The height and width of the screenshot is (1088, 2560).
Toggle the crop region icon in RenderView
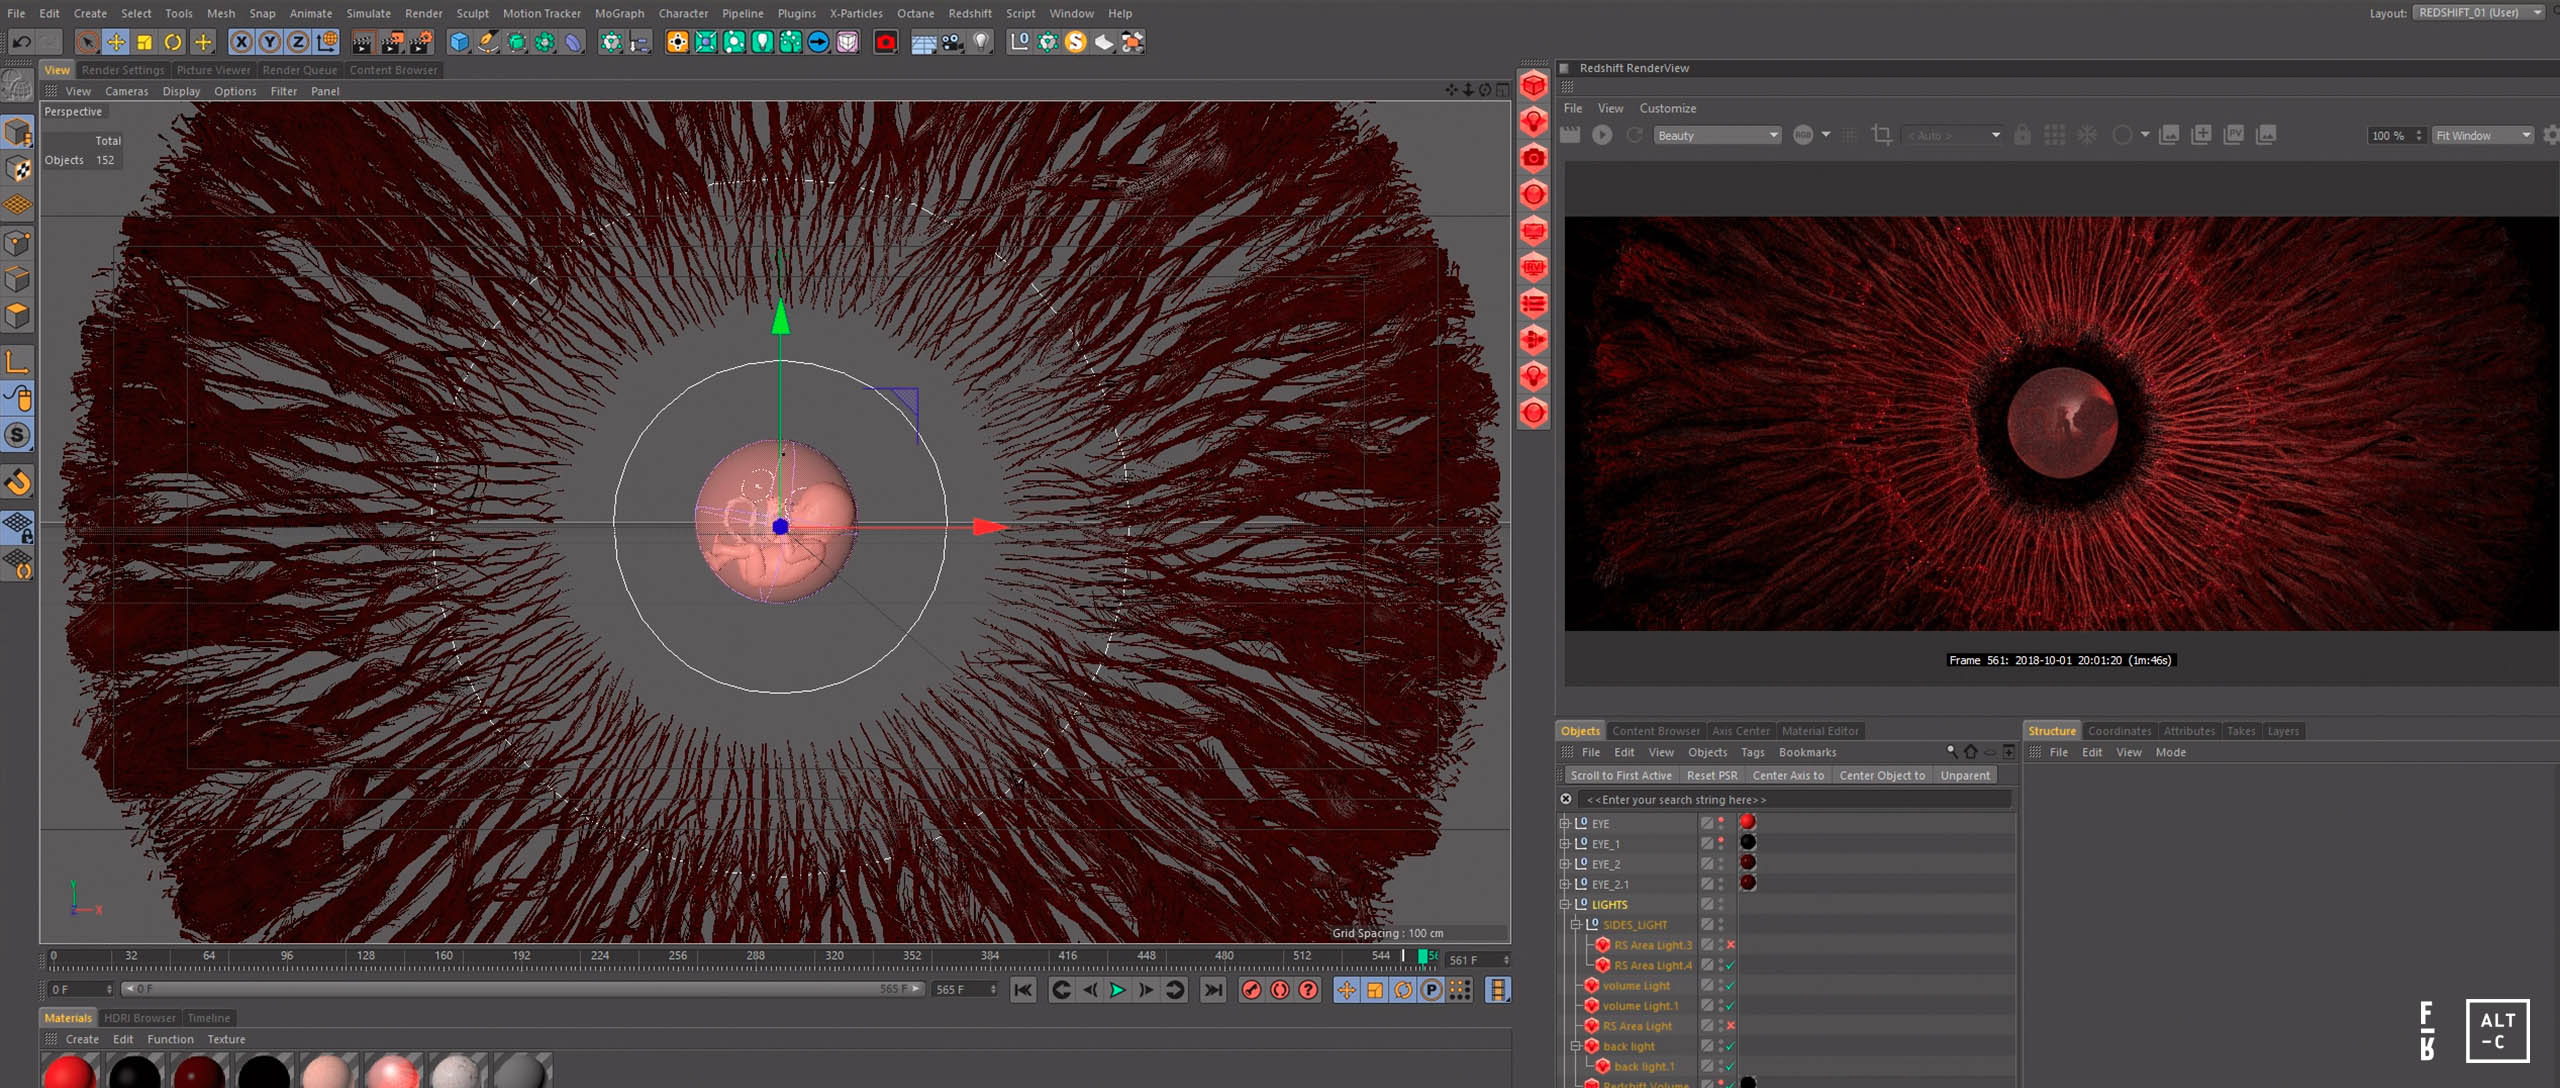coord(1881,135)
